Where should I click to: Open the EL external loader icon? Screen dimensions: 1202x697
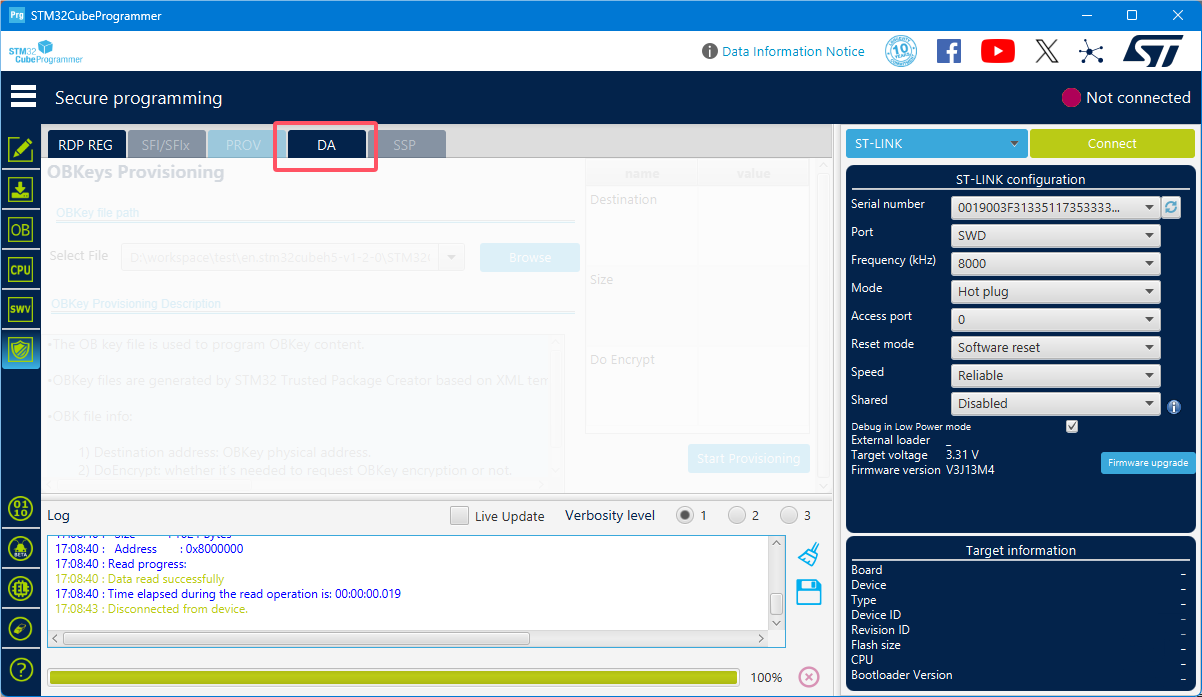point(20,588)
